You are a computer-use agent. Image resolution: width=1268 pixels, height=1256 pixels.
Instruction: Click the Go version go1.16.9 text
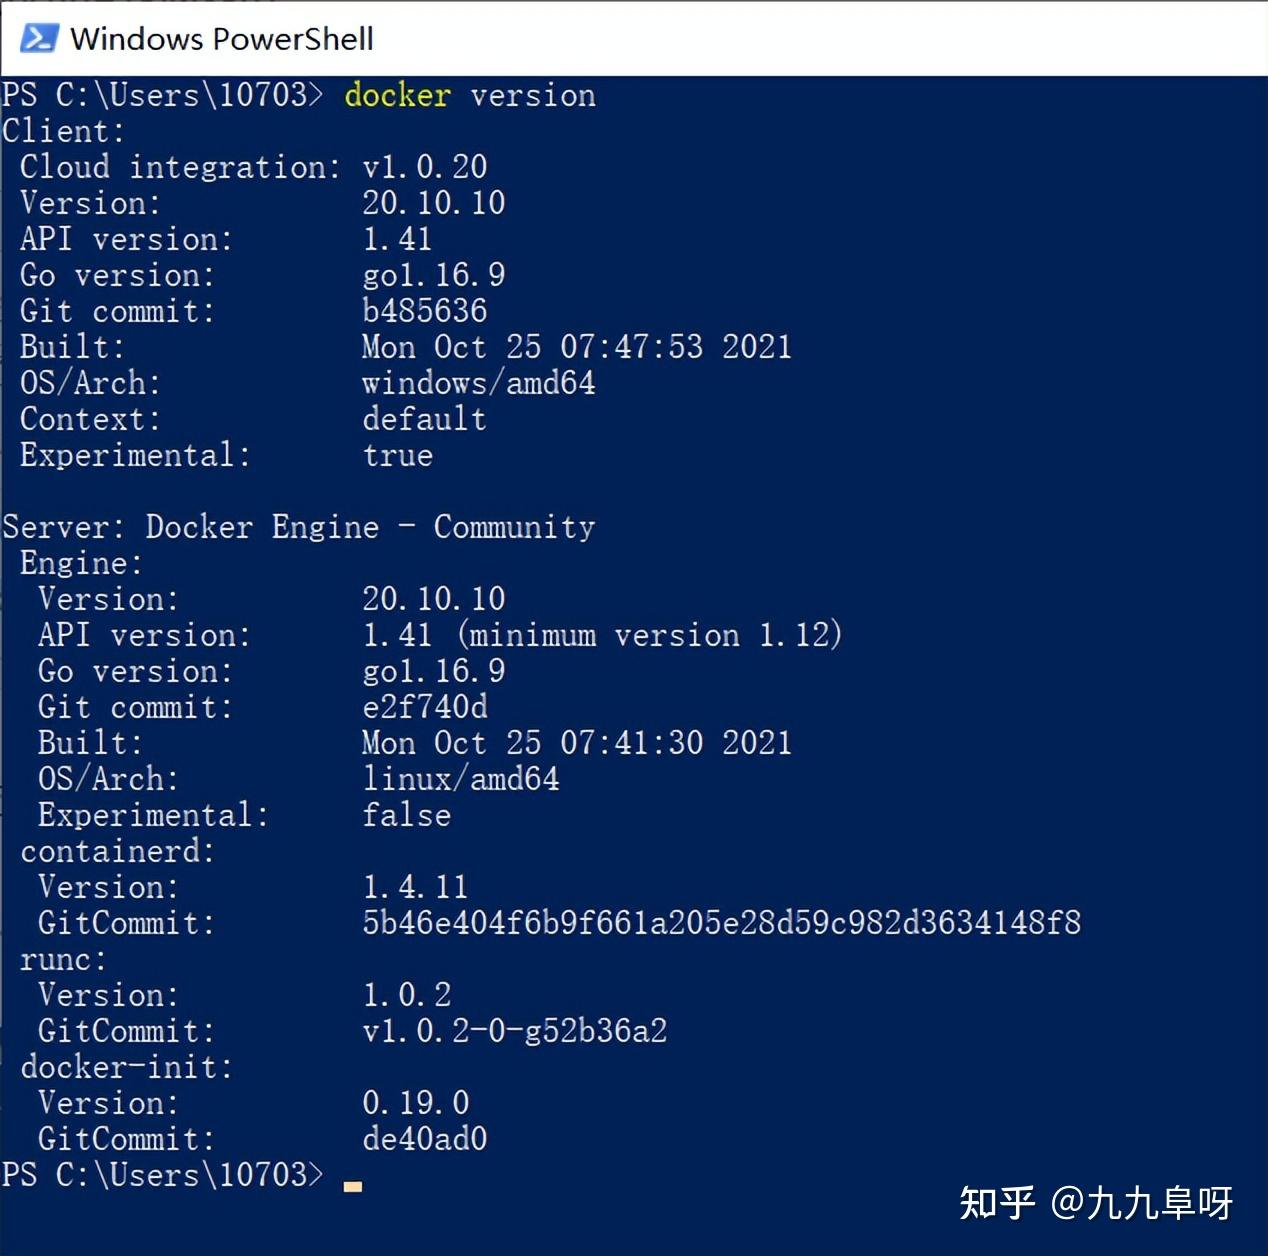[433, 275]
